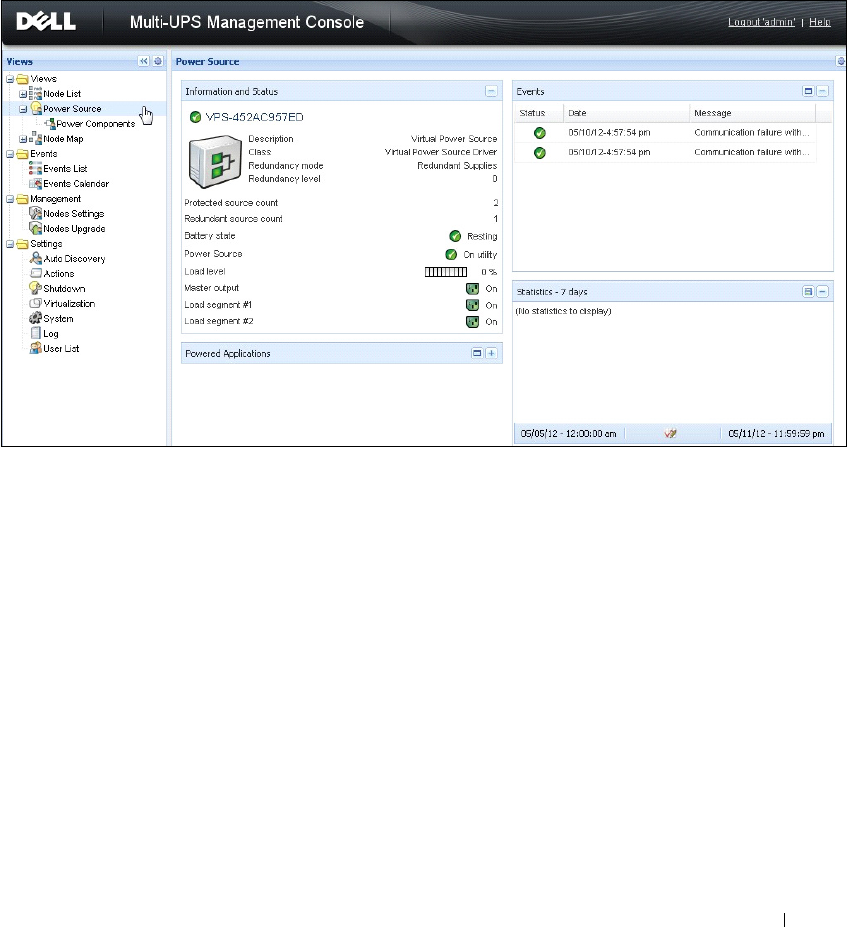Select Auto Discovery tree item
847x927 pixels.
74,259
